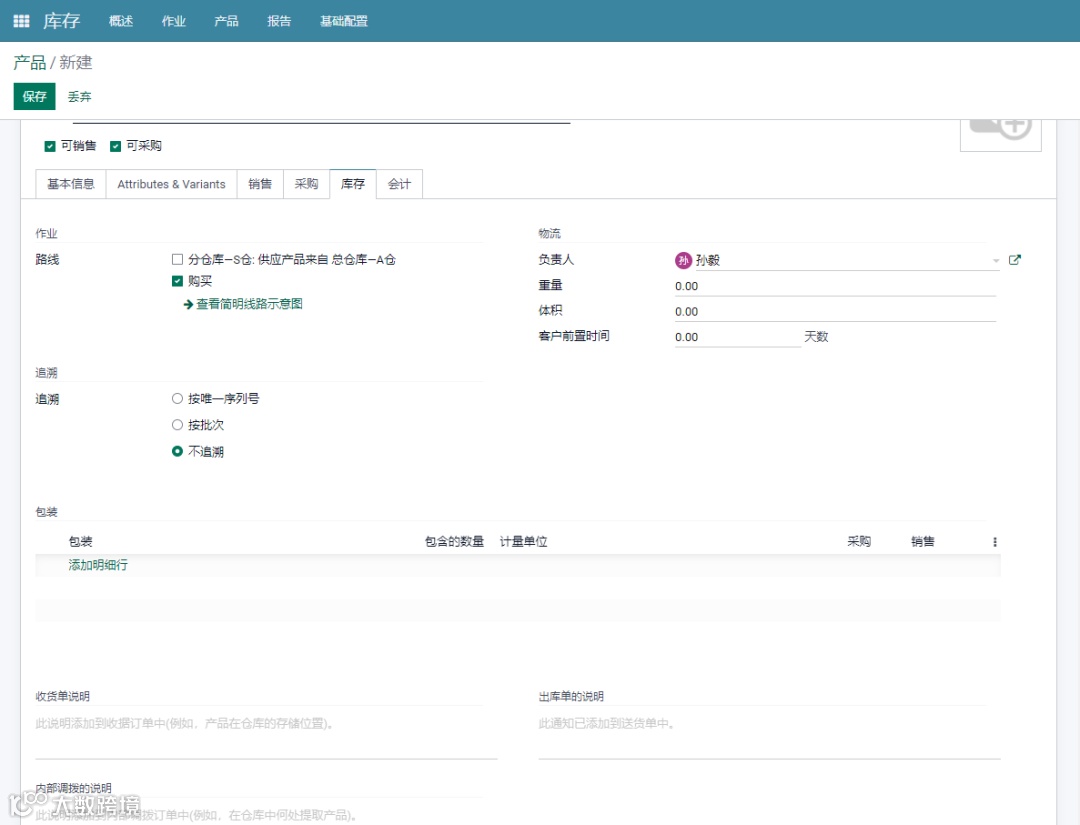Click the 物流 section heading
The image size is (1080, 825).
tap(550, 233)
